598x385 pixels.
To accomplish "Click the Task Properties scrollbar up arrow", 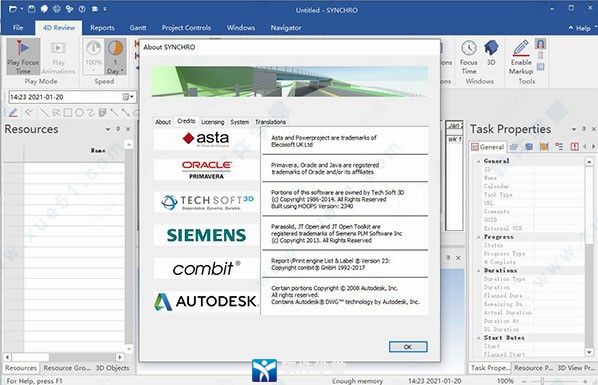I will [x=589, y=162].
